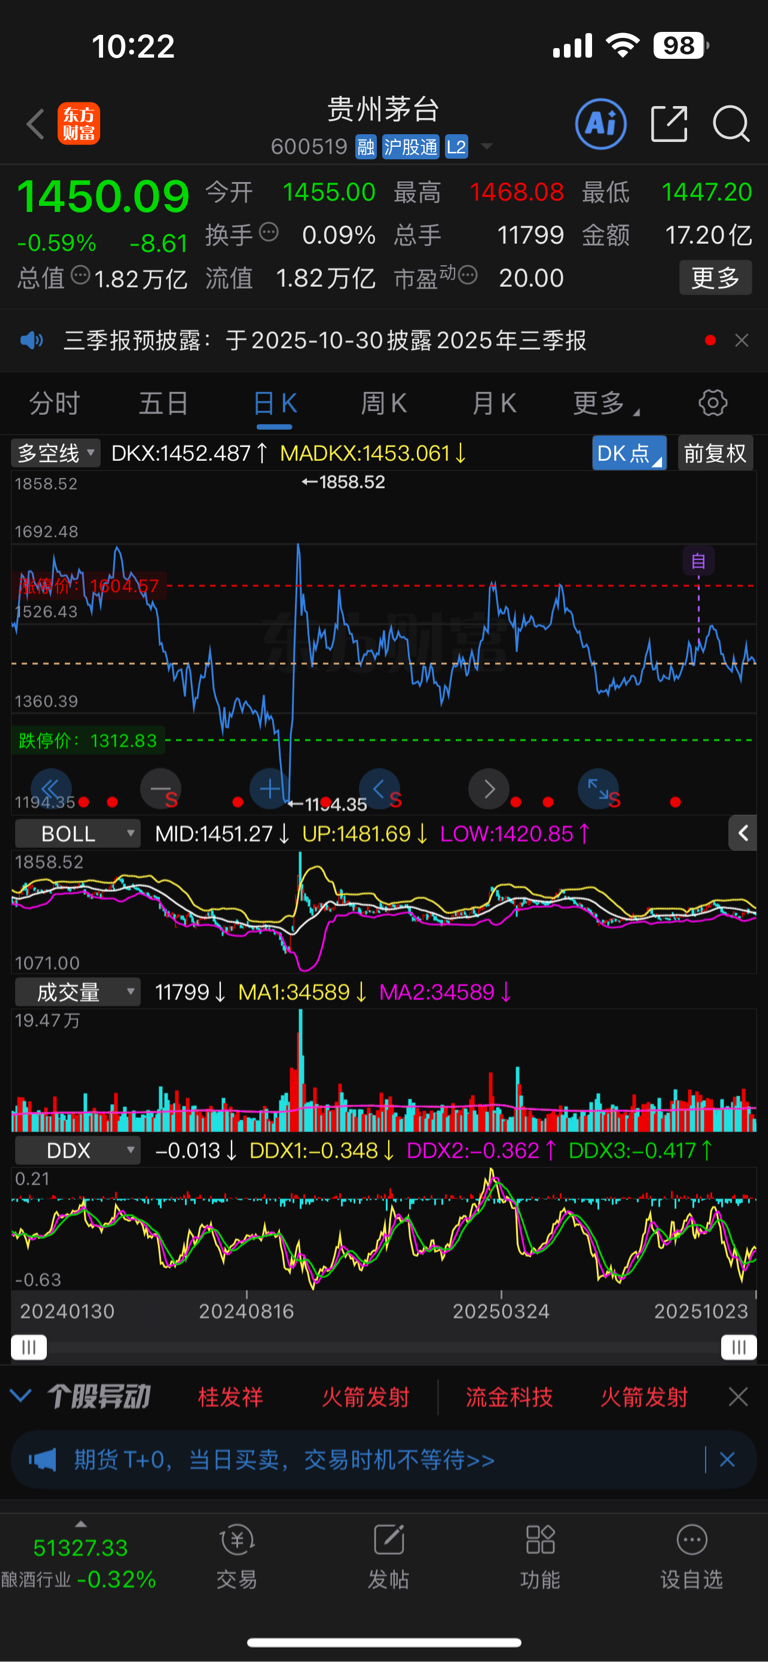Tap the purple 自 marker on chart
Viewport: 768px width, 1662px height.
point(698,561)
